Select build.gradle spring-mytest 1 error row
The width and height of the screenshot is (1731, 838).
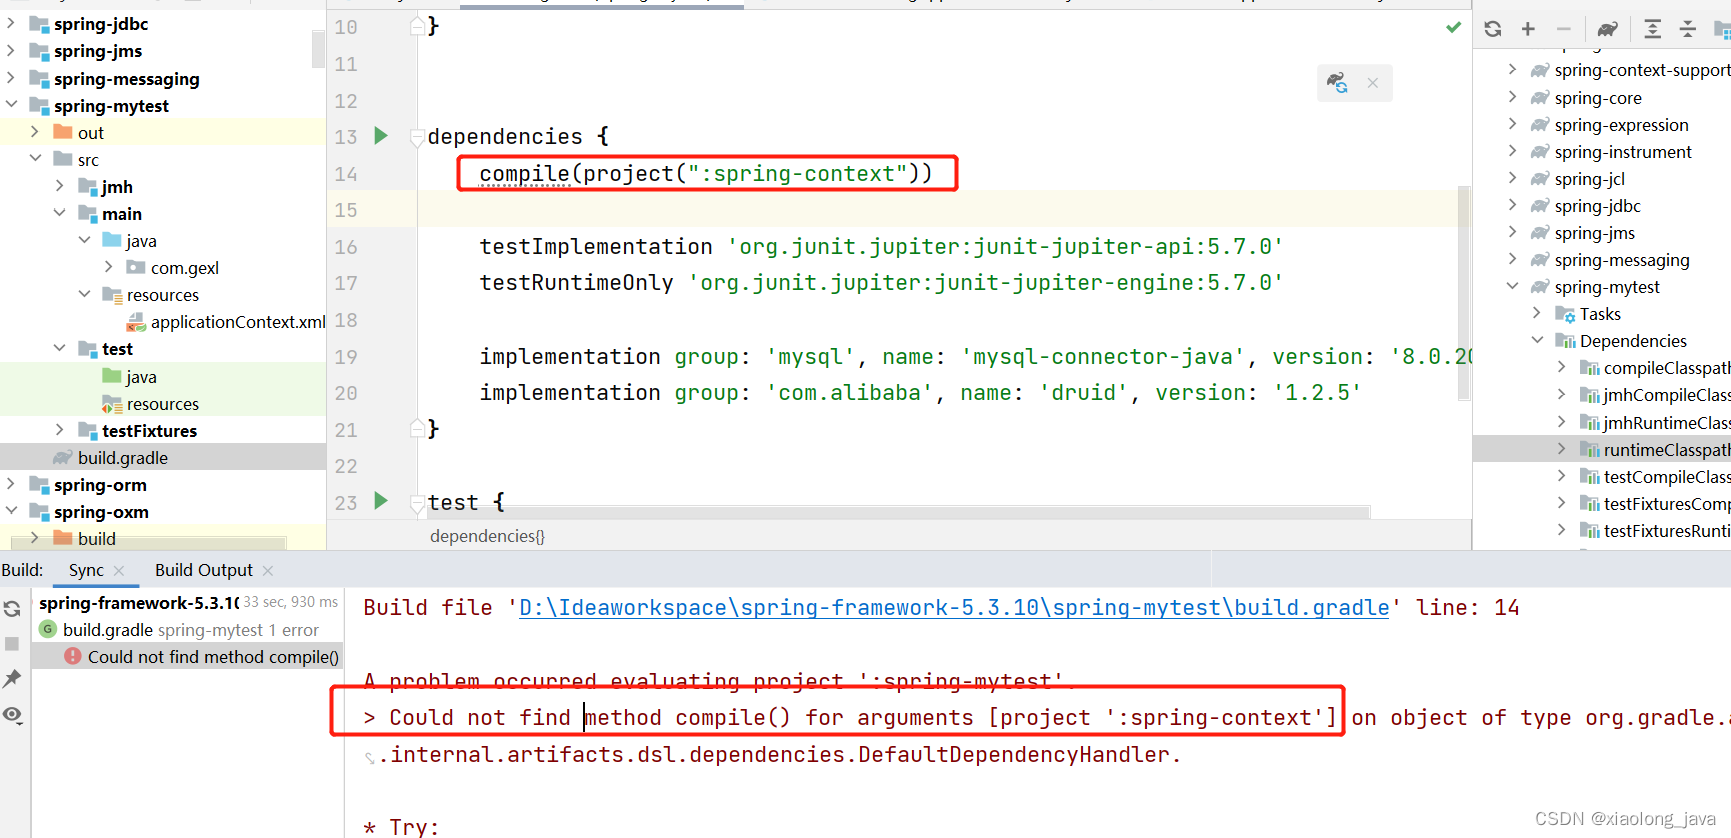190,630
